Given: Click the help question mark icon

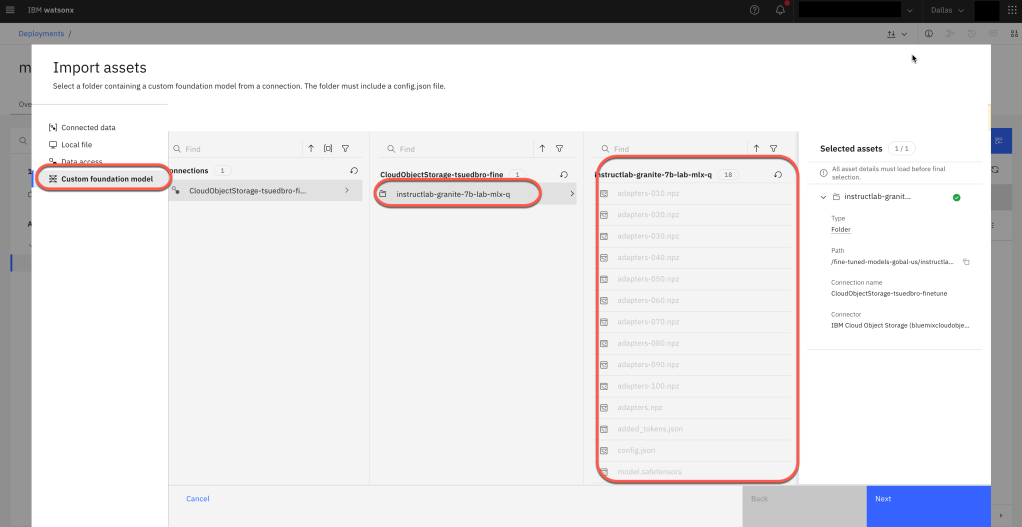Looking at the screenshot, I should point(754,10).
